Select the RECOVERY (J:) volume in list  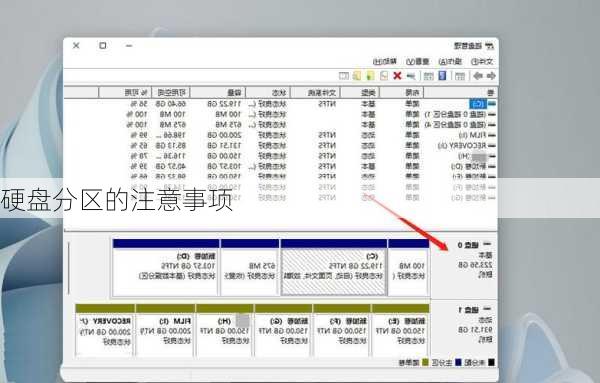coord(280,145)
